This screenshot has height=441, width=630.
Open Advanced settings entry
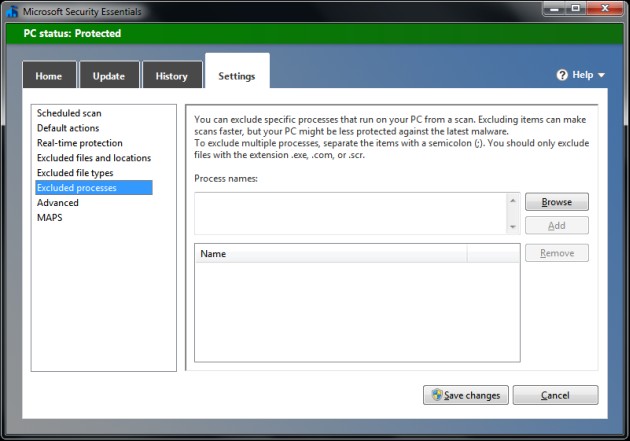[x=58, y=202]
